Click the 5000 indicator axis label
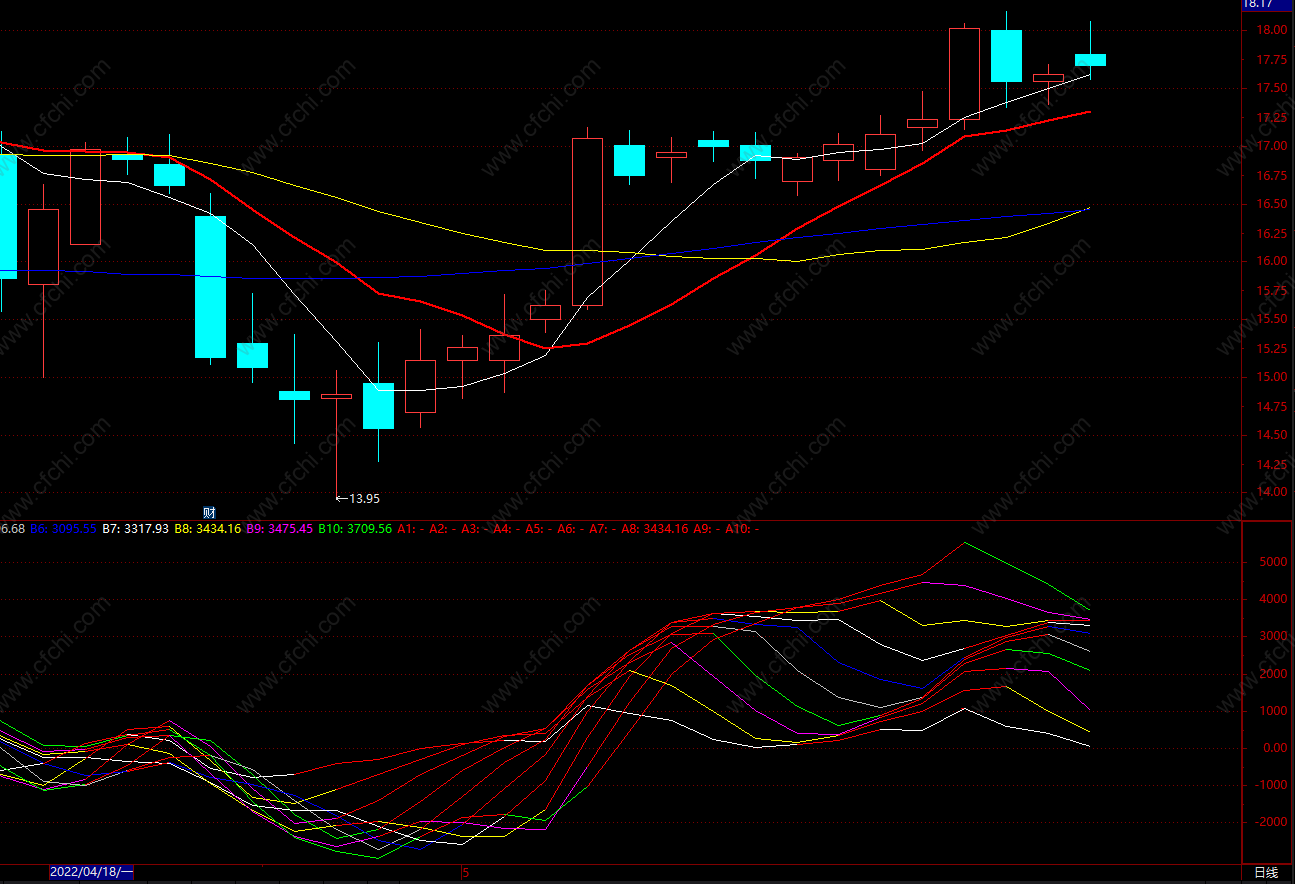Screen dimensions: 1295x884 pos(1273,562)
